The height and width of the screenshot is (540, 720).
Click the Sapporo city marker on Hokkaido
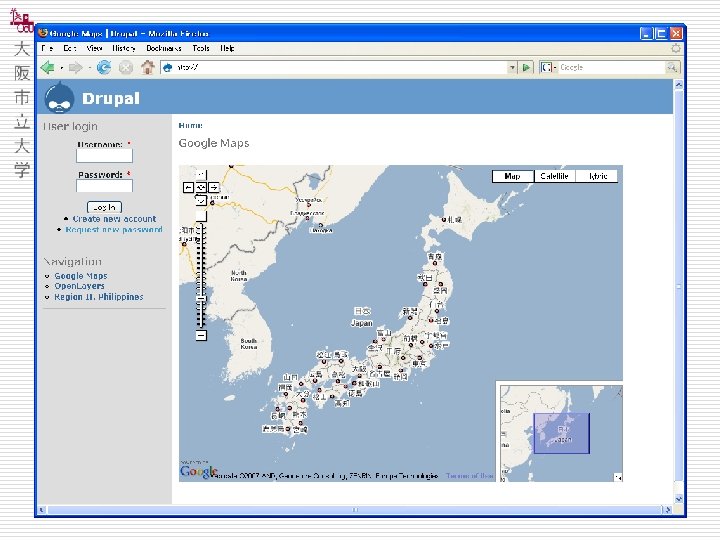point(444,220)
